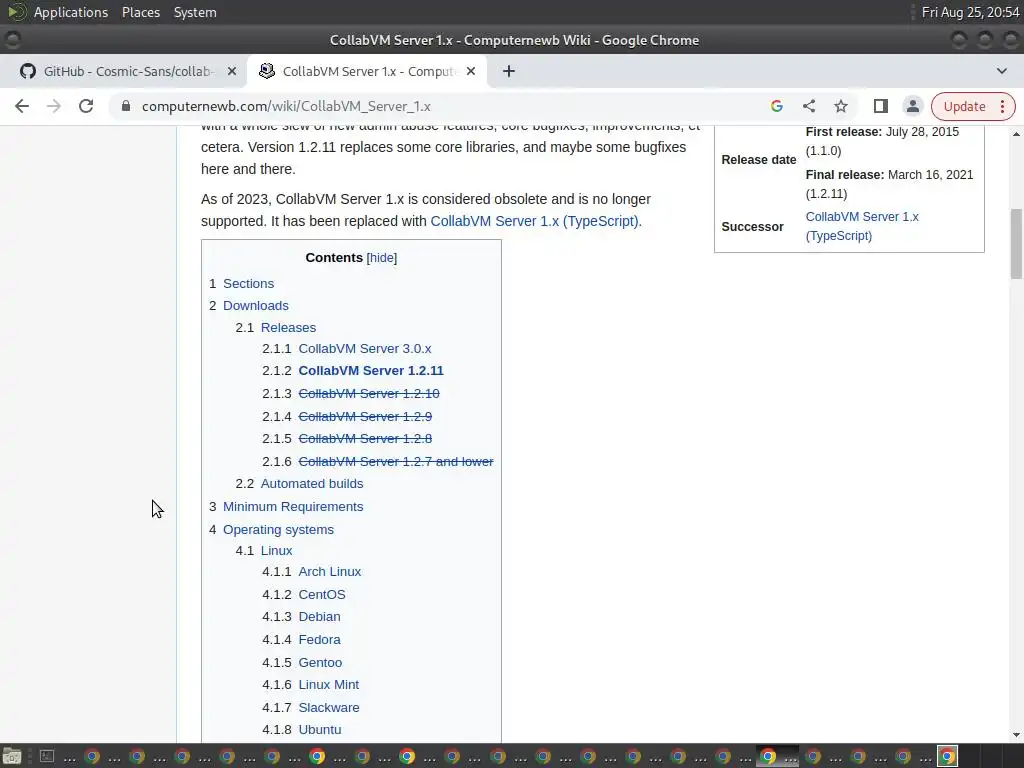This screenshot has height=768, width=1024.
Task: Open CollabVM Server 1.x (TypeScript) link in paragraph
Action: 536,221
